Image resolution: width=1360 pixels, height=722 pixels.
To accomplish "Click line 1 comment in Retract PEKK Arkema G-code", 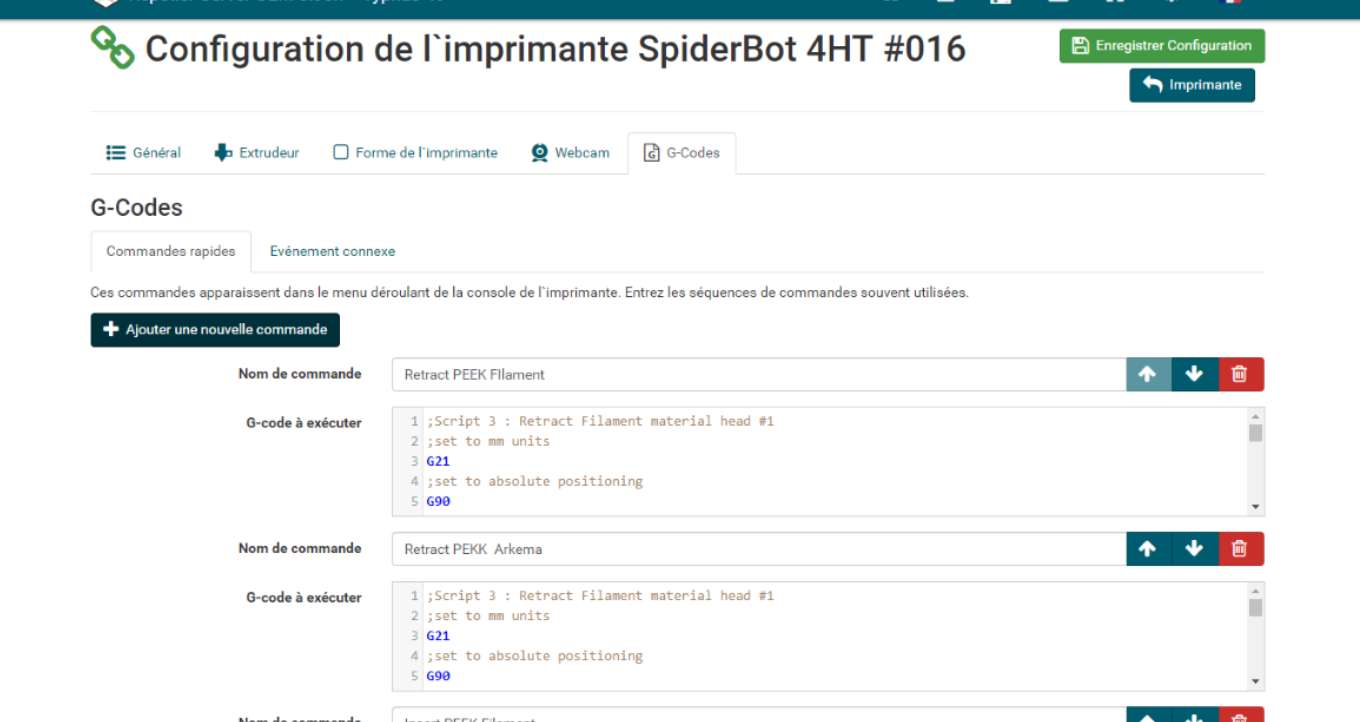I will click(600, 596).
